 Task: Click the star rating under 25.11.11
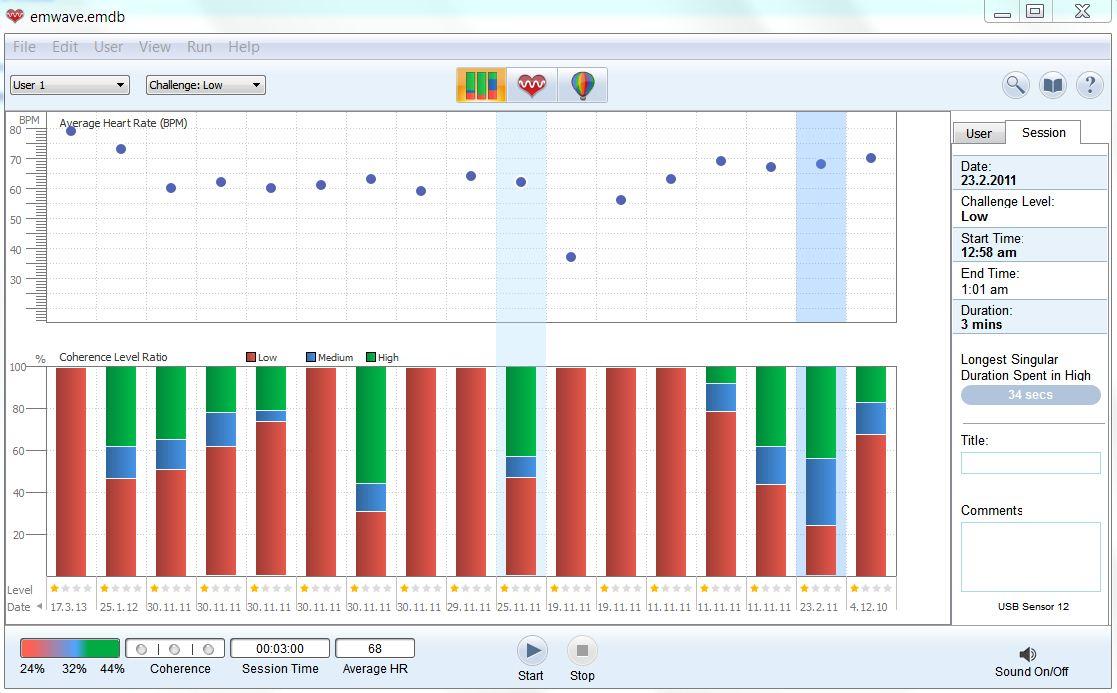click(x=521, y=588)
